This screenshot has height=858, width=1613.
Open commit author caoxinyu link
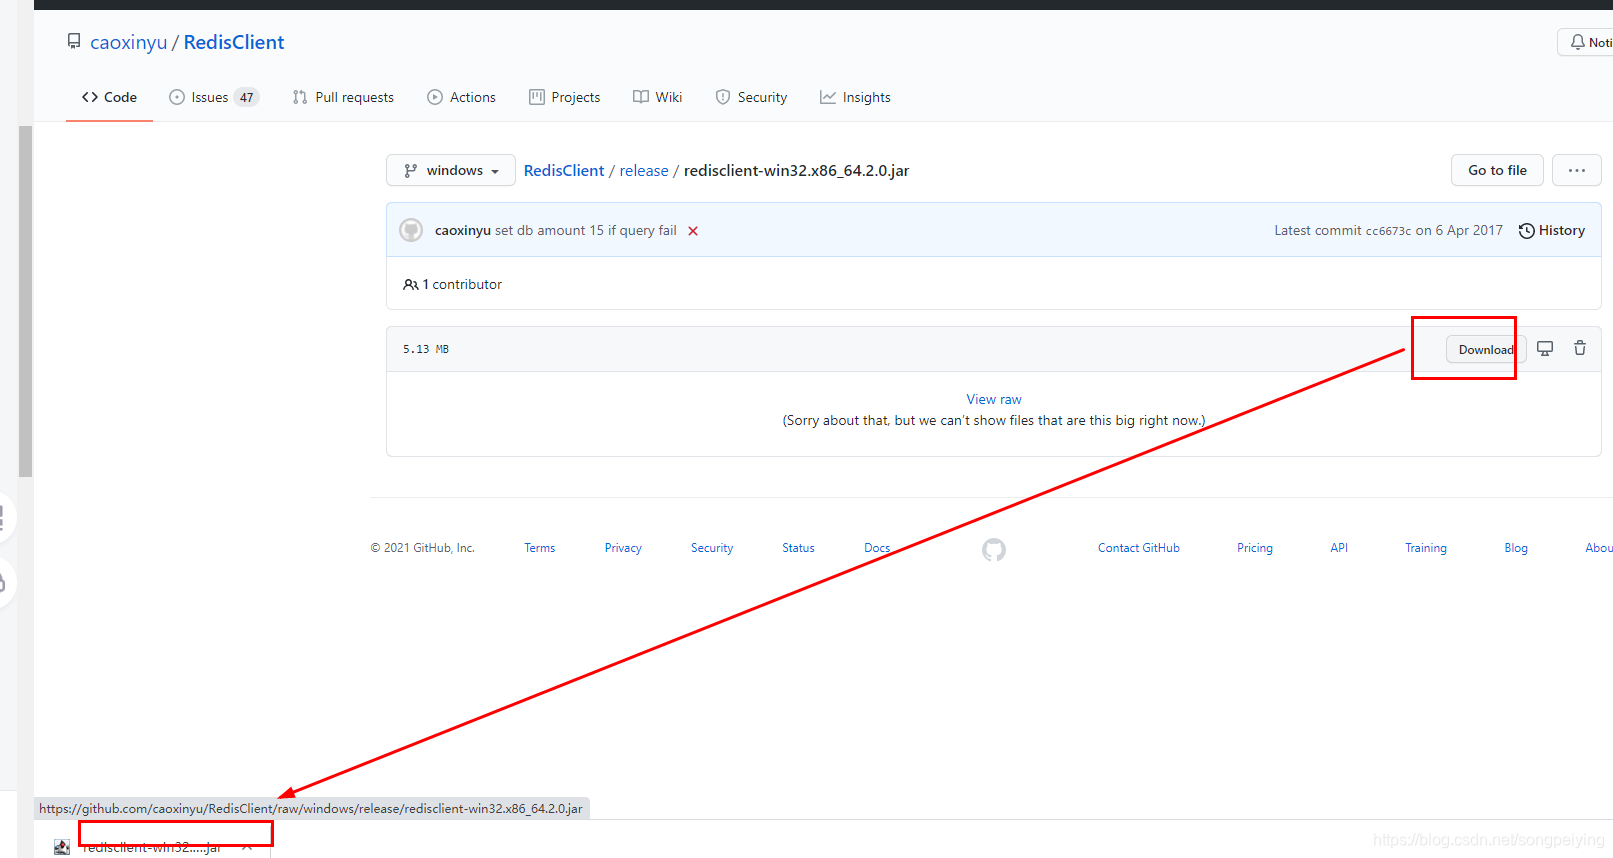point(463,230)
